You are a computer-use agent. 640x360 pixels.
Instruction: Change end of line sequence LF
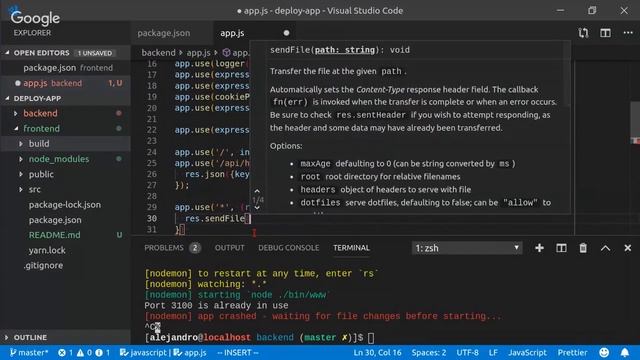[493, 352]
